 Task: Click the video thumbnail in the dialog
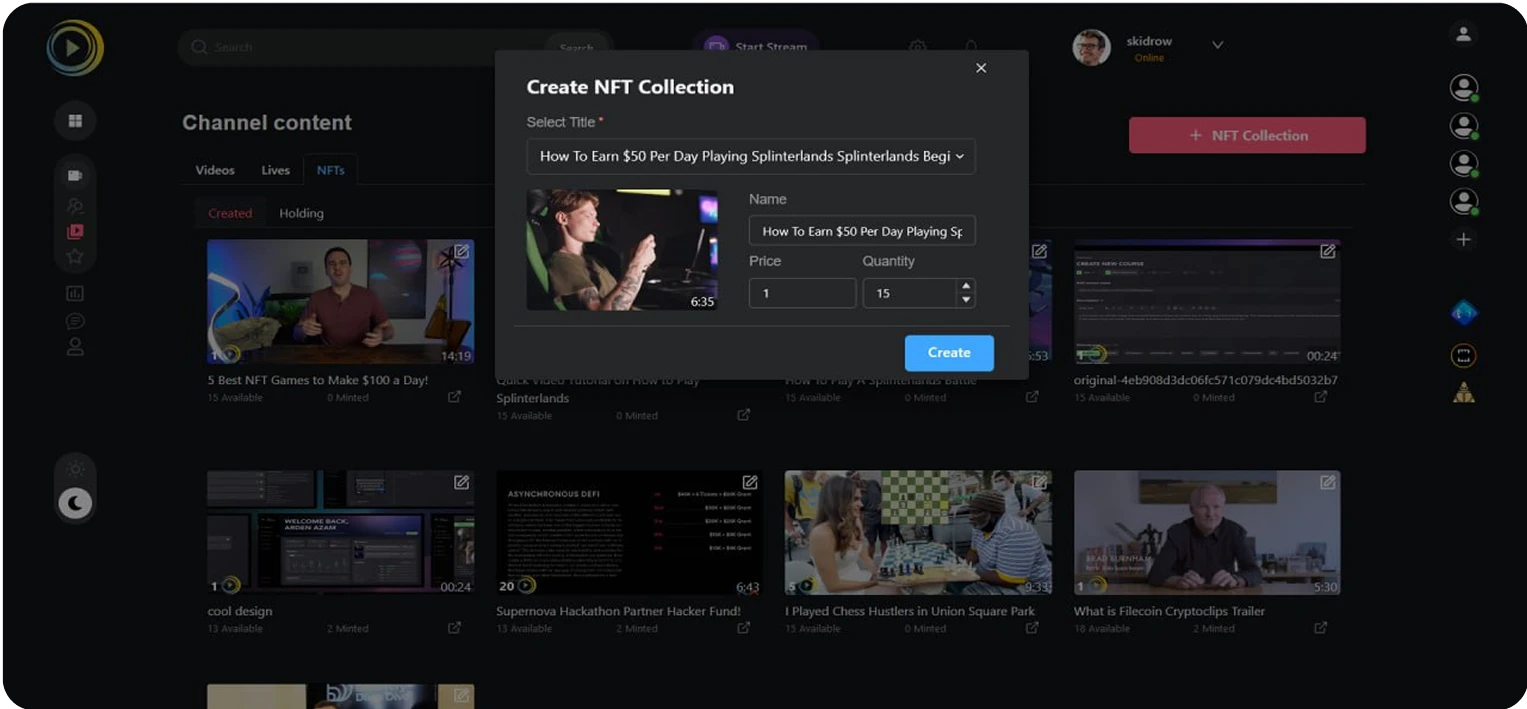click(x=622, y=250)
